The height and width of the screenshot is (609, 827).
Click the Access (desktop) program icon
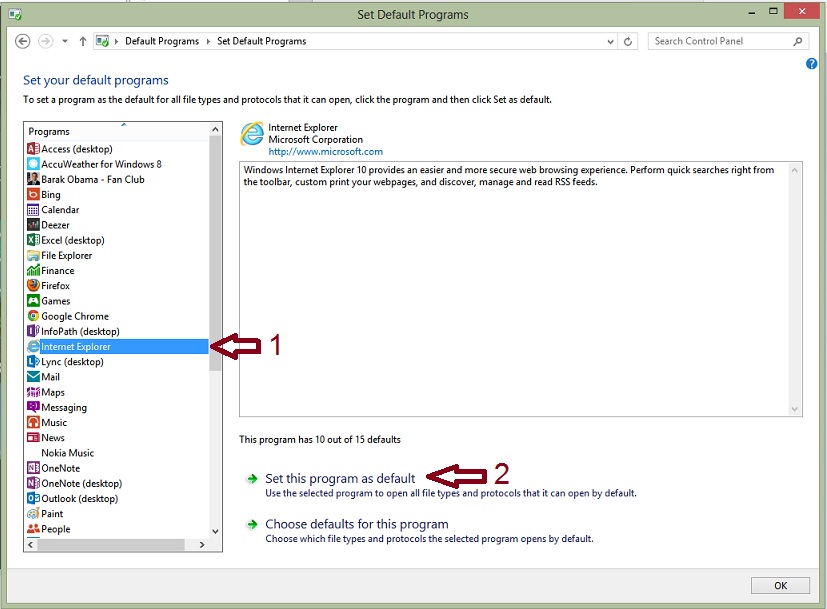[33, 149]
